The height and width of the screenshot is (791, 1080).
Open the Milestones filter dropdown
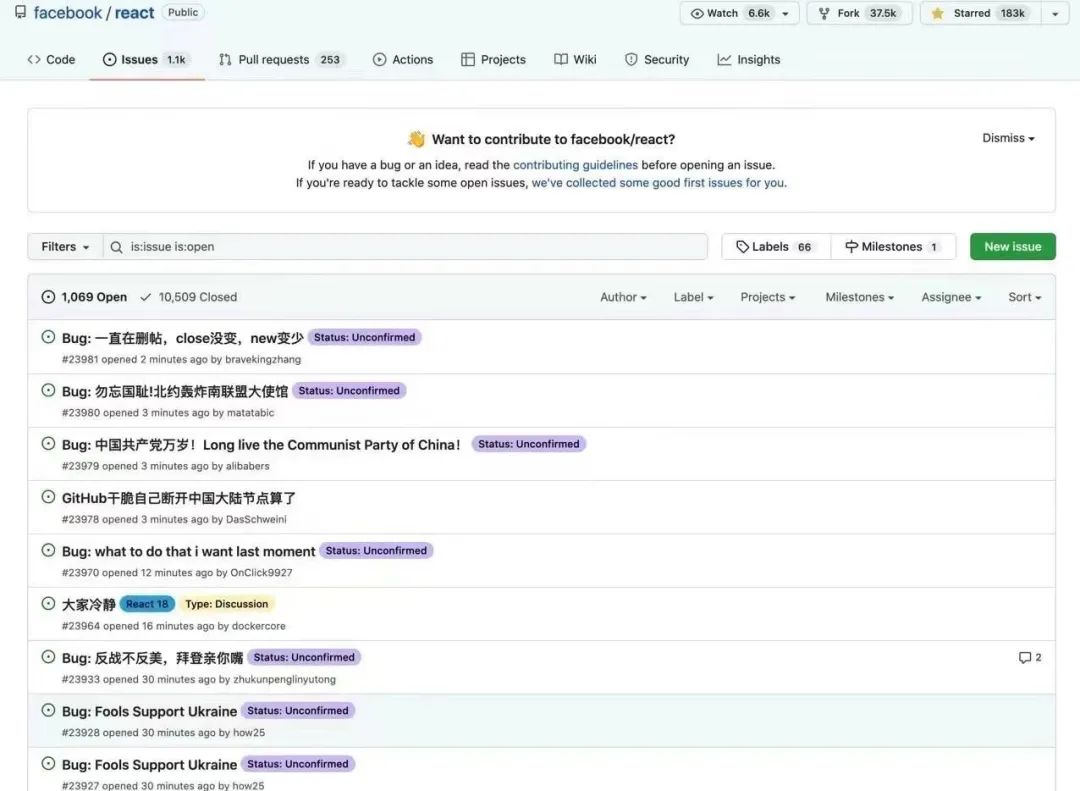[860, 297]
